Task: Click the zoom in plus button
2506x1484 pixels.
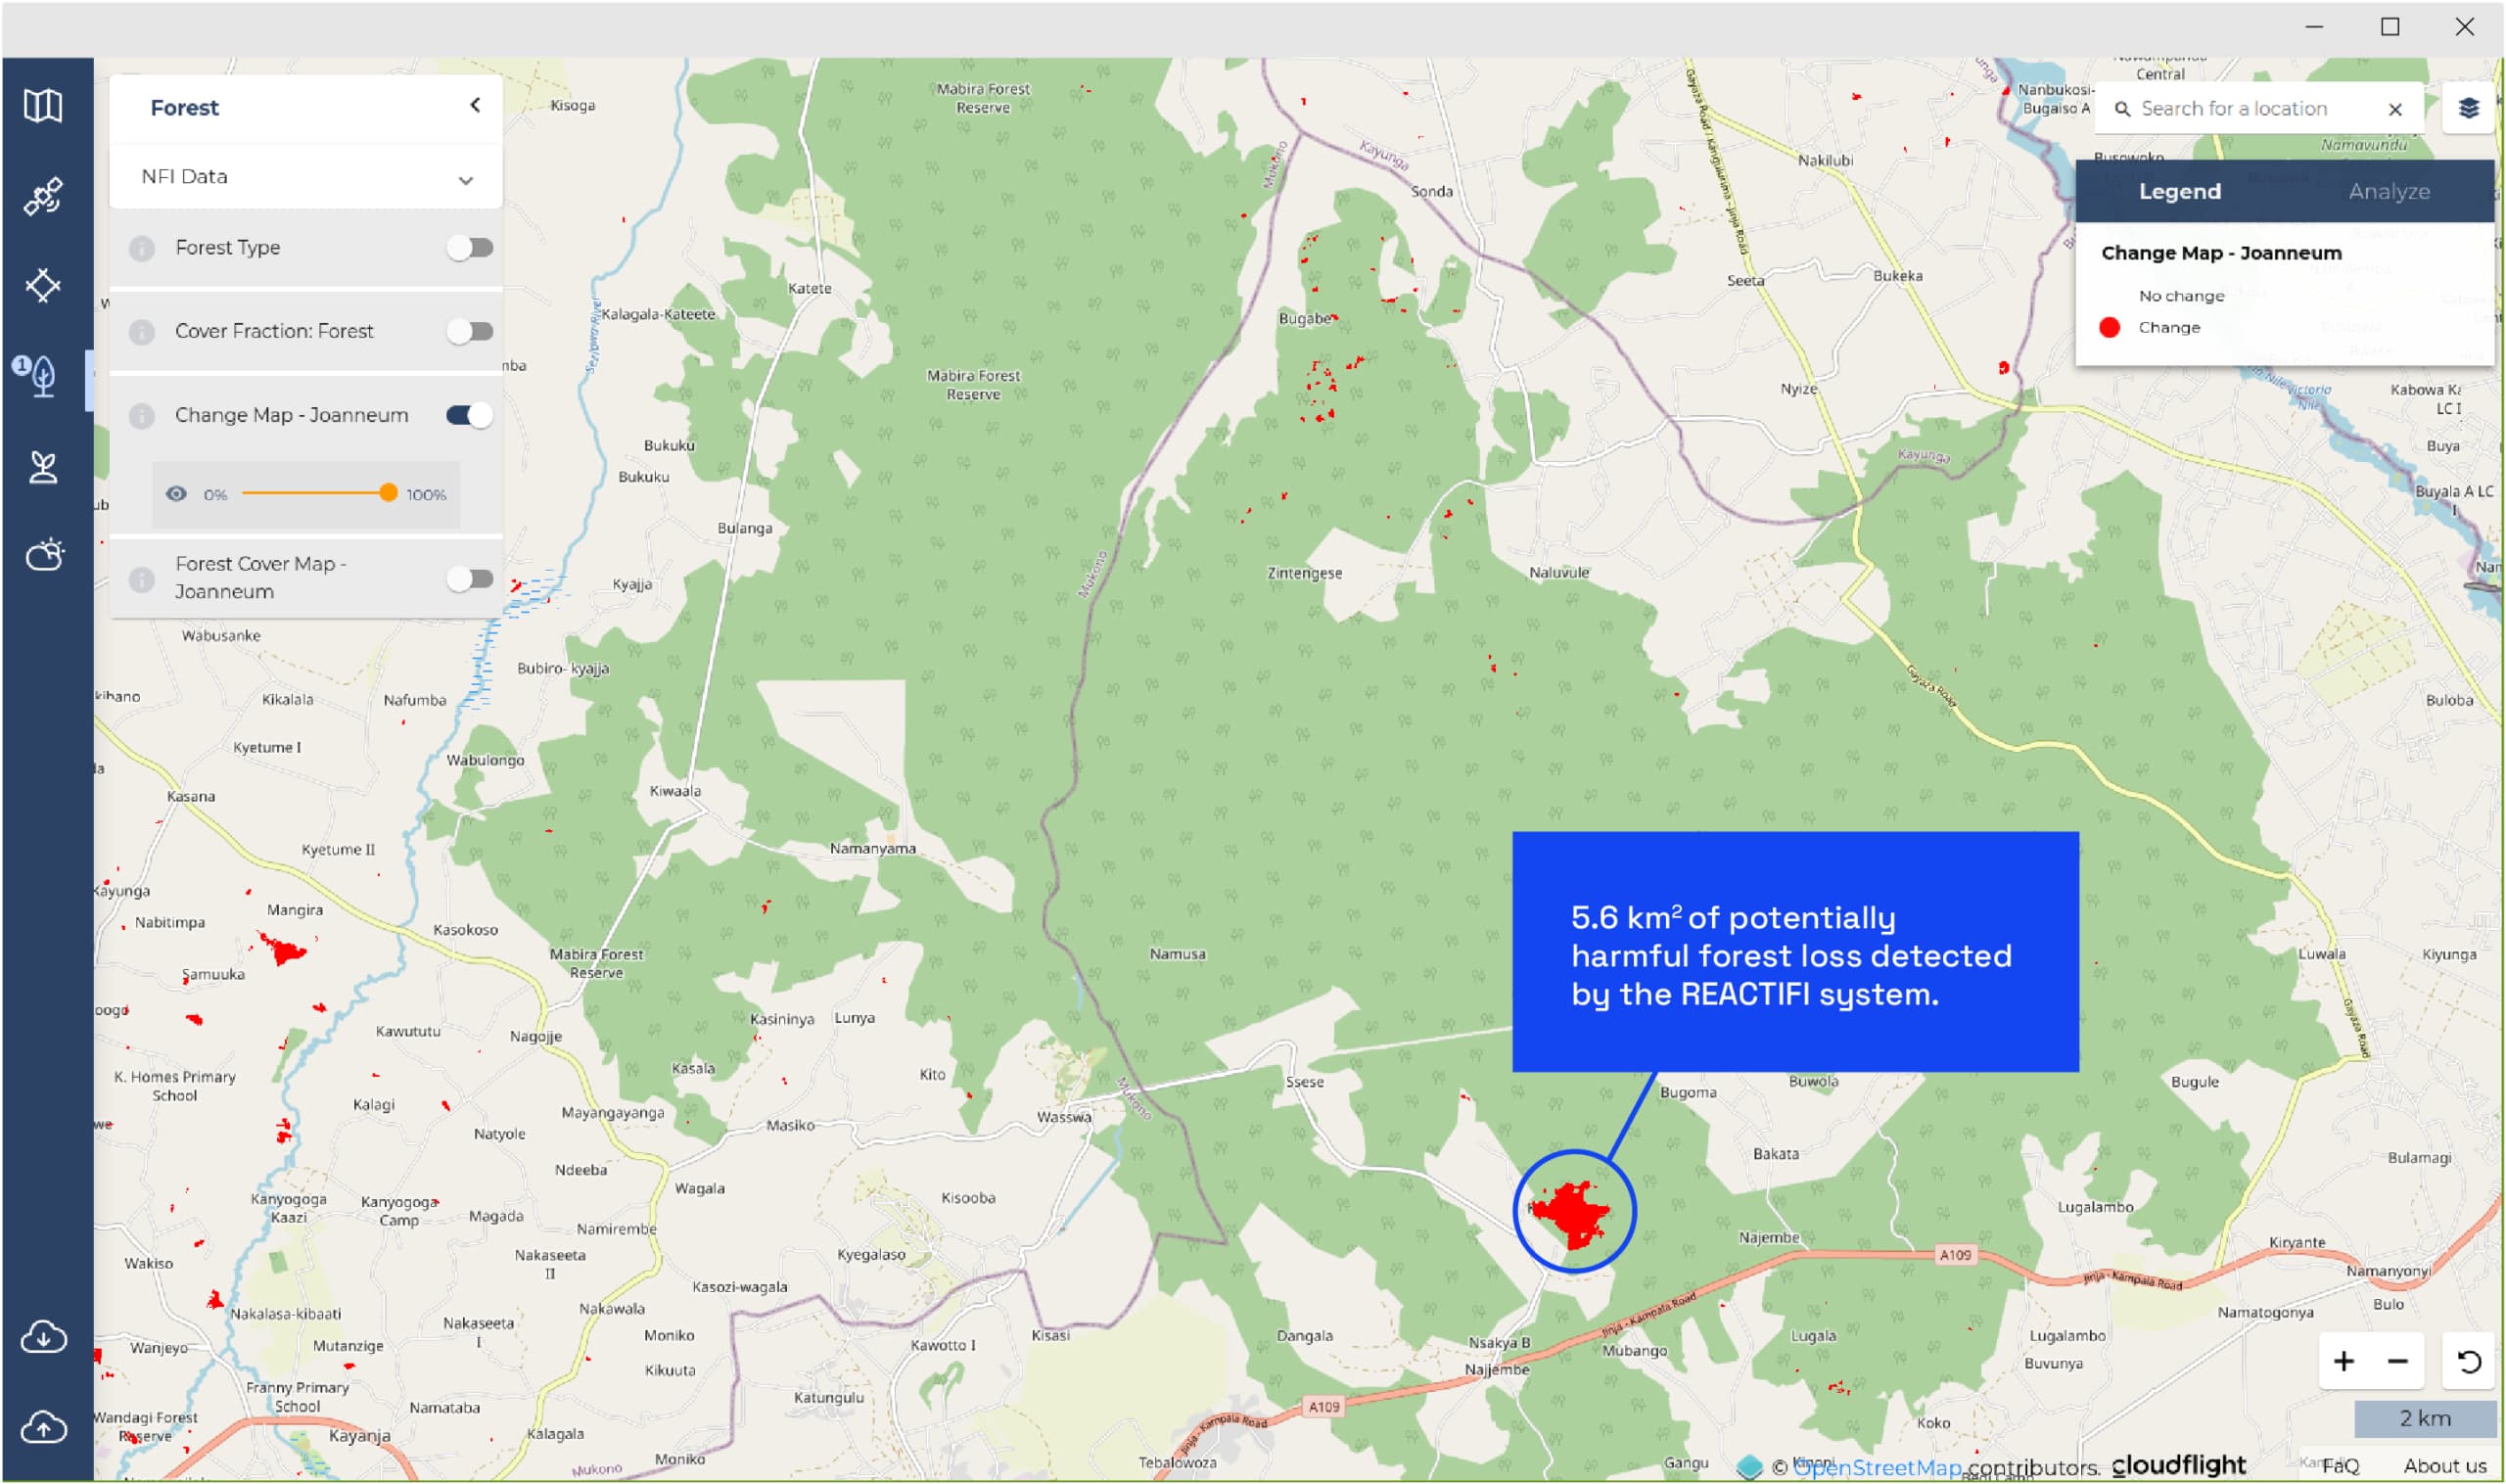Action: click(2343, 1361)
